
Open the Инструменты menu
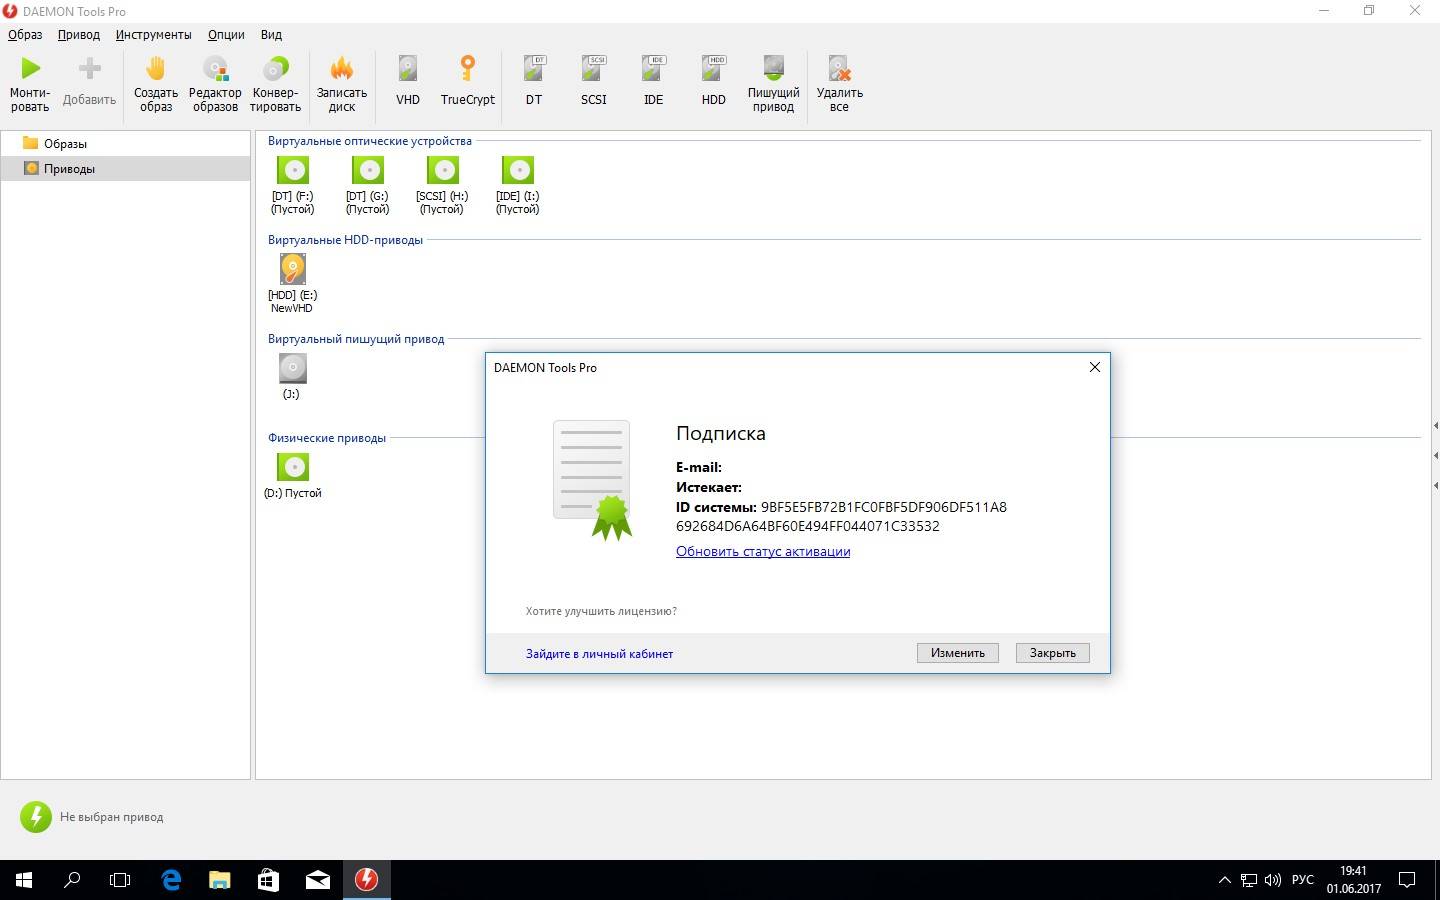(153, 34)
